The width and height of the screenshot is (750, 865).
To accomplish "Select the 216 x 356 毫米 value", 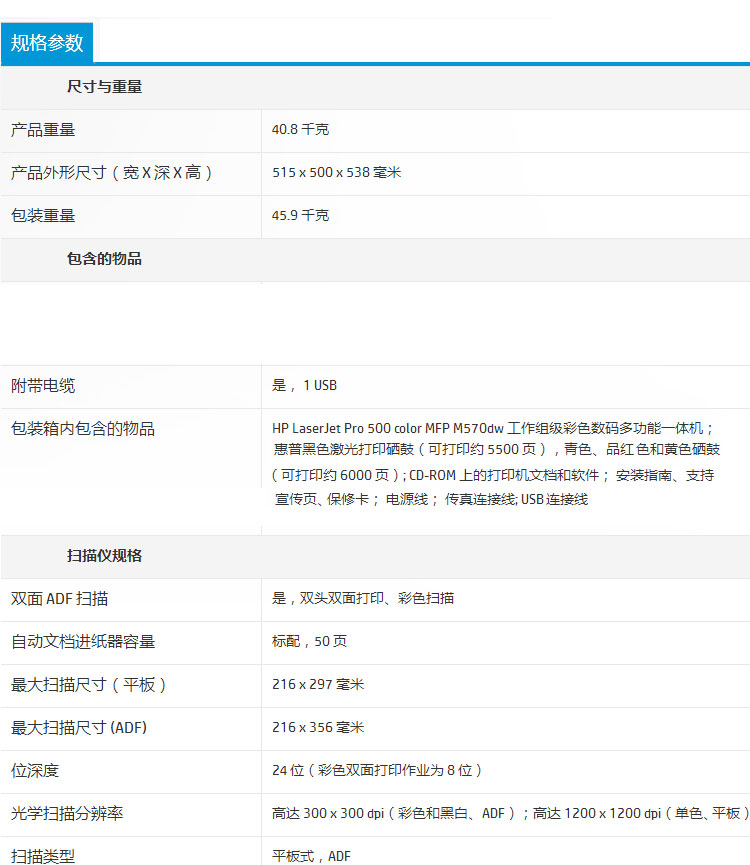I will point(318,728).
